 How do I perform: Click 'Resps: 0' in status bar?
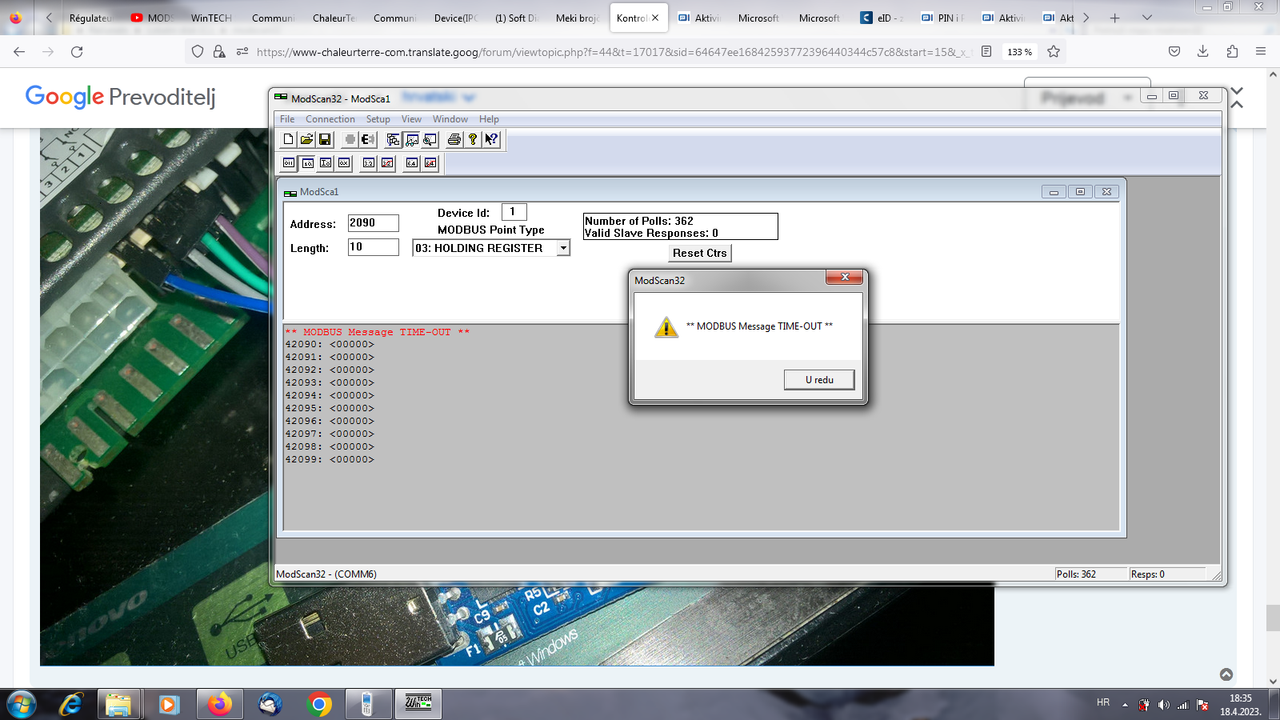click(1148, 574)
